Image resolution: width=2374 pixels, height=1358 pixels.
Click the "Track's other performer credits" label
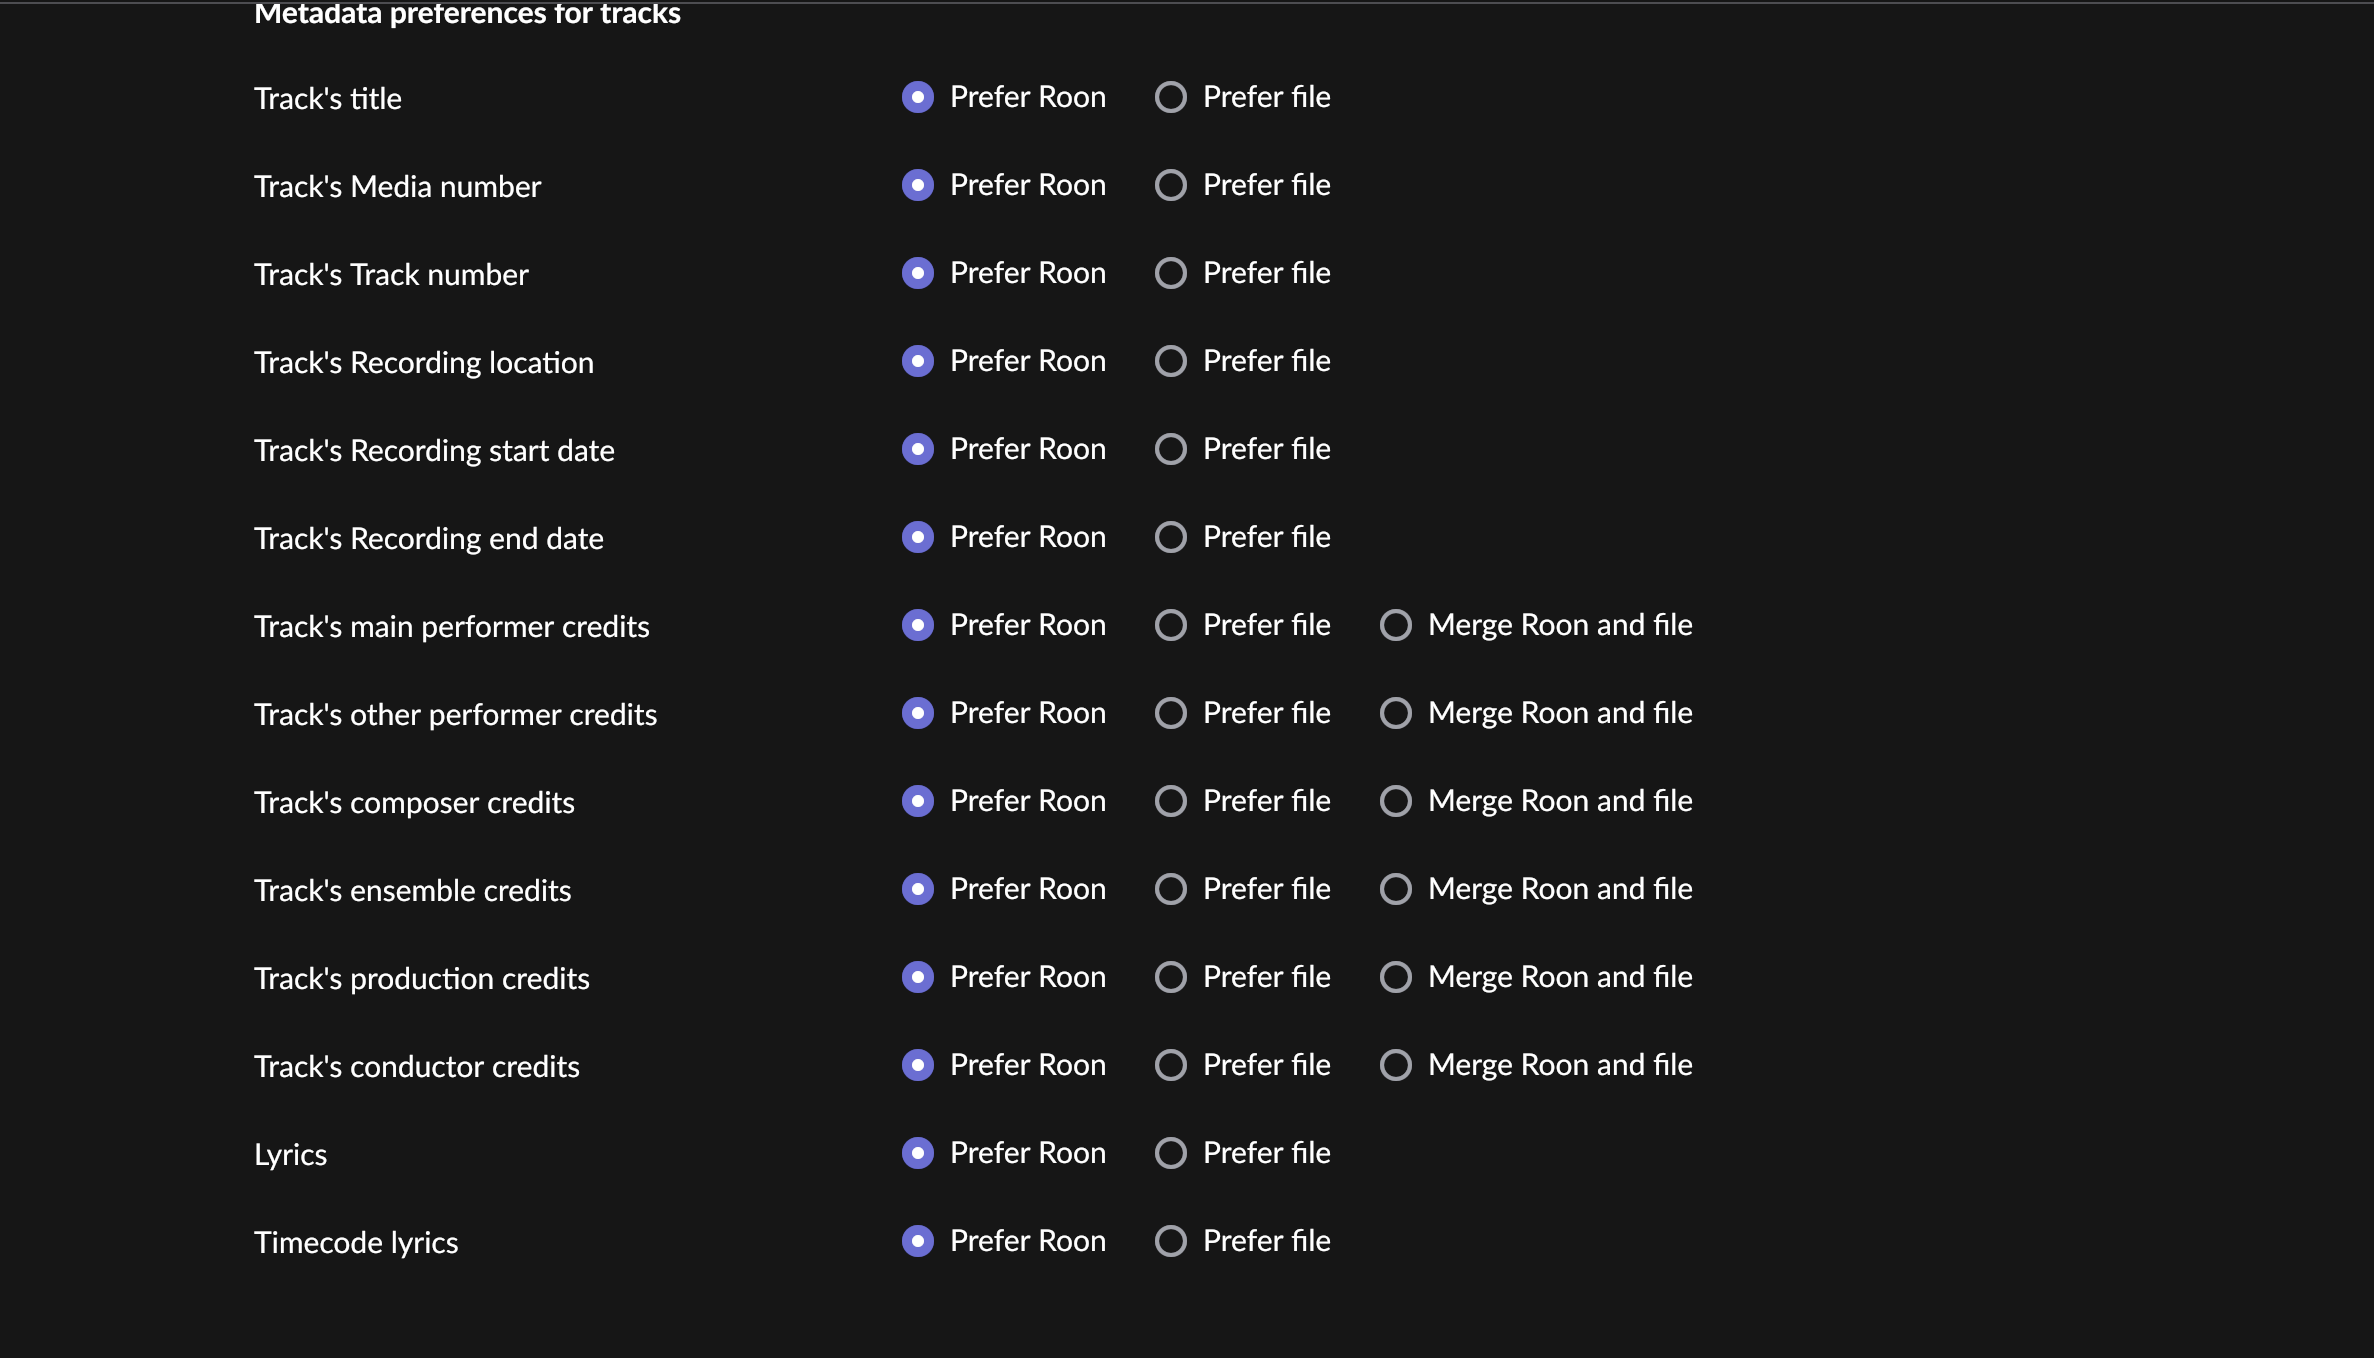coord(456,714)
